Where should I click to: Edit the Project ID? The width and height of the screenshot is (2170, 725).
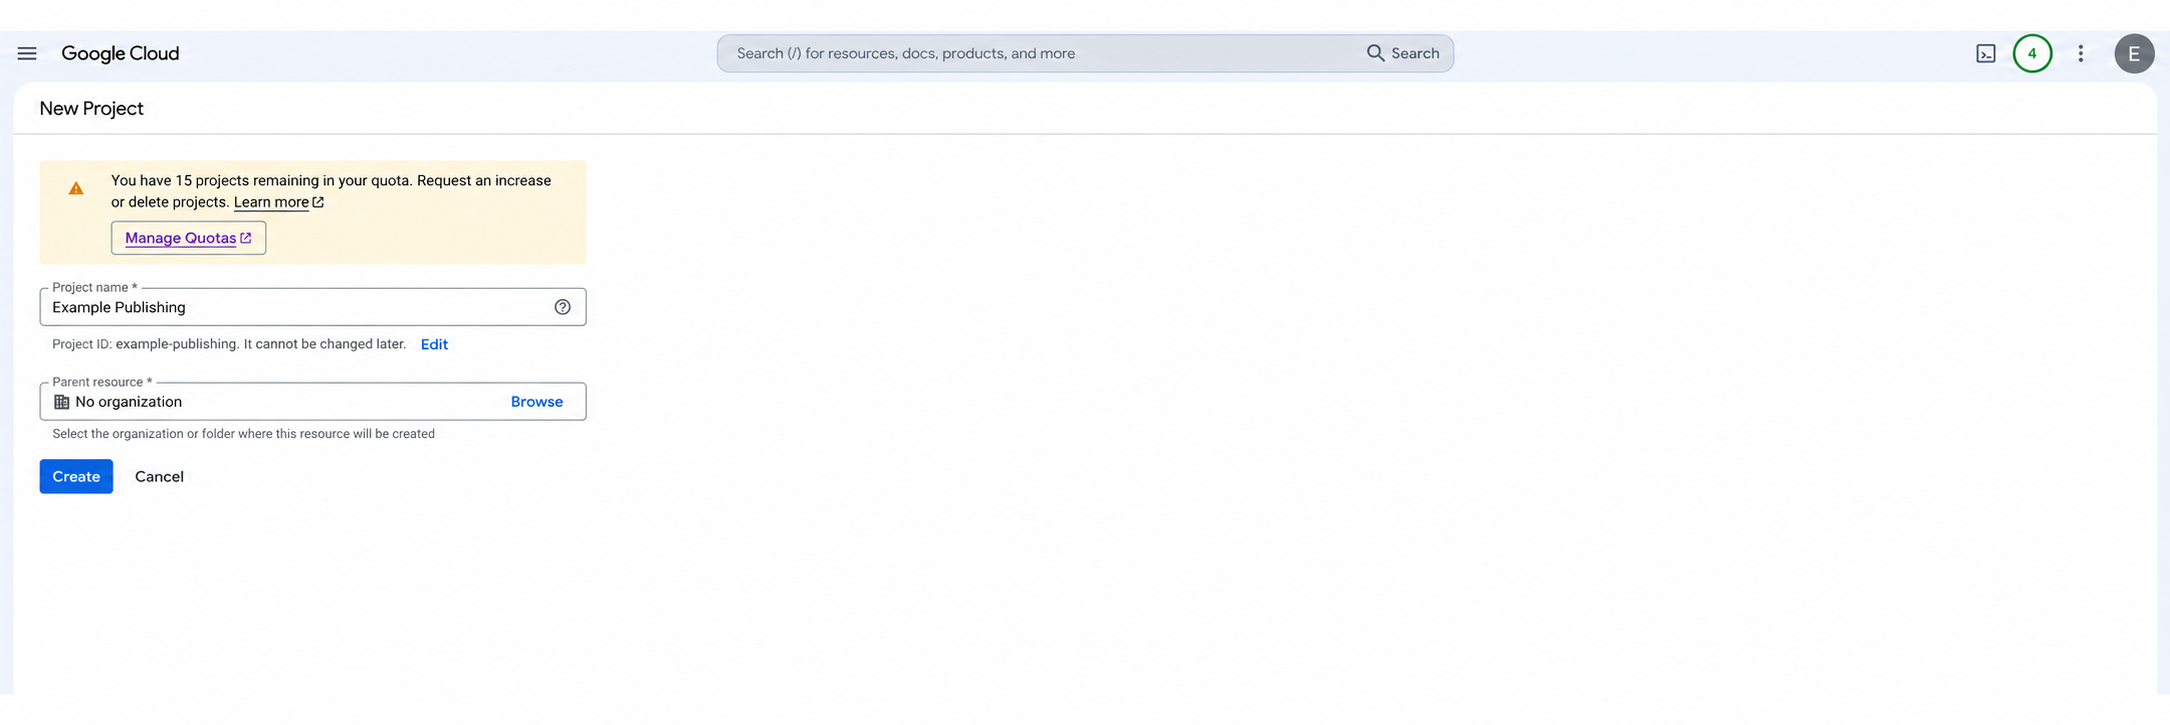click(x=434, y=344)
